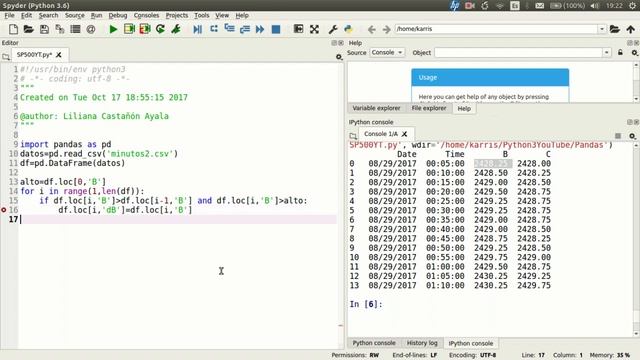
Task: Click Step return debug icon
Action: [245, 29]
